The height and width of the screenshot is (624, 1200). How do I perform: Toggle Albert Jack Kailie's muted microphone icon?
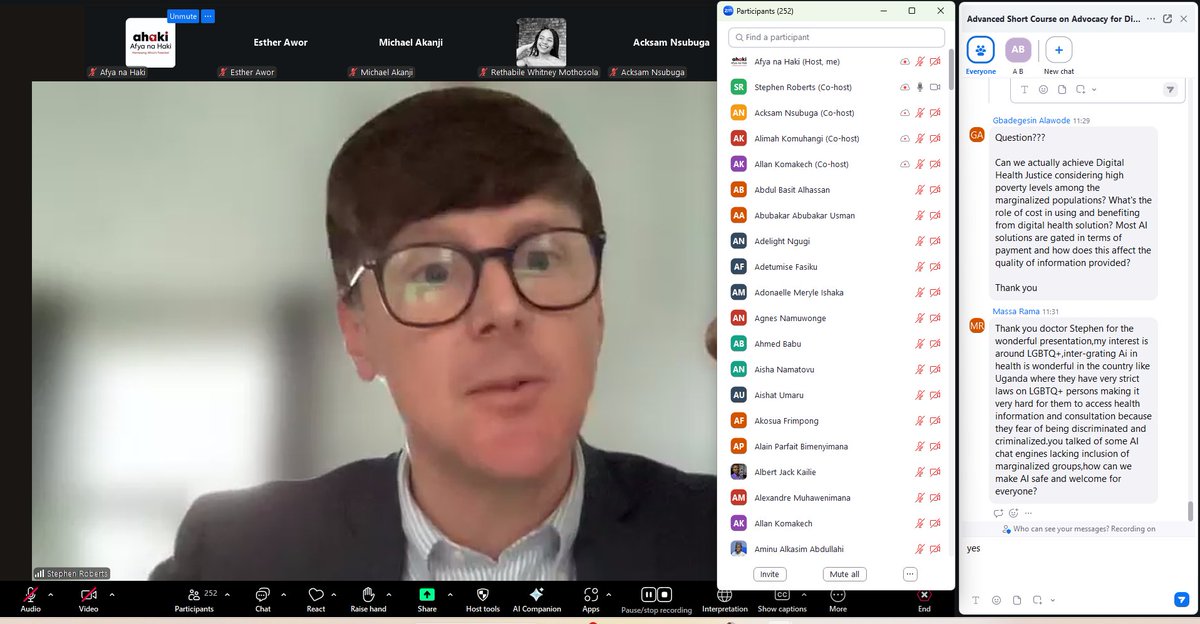[920, 472]
